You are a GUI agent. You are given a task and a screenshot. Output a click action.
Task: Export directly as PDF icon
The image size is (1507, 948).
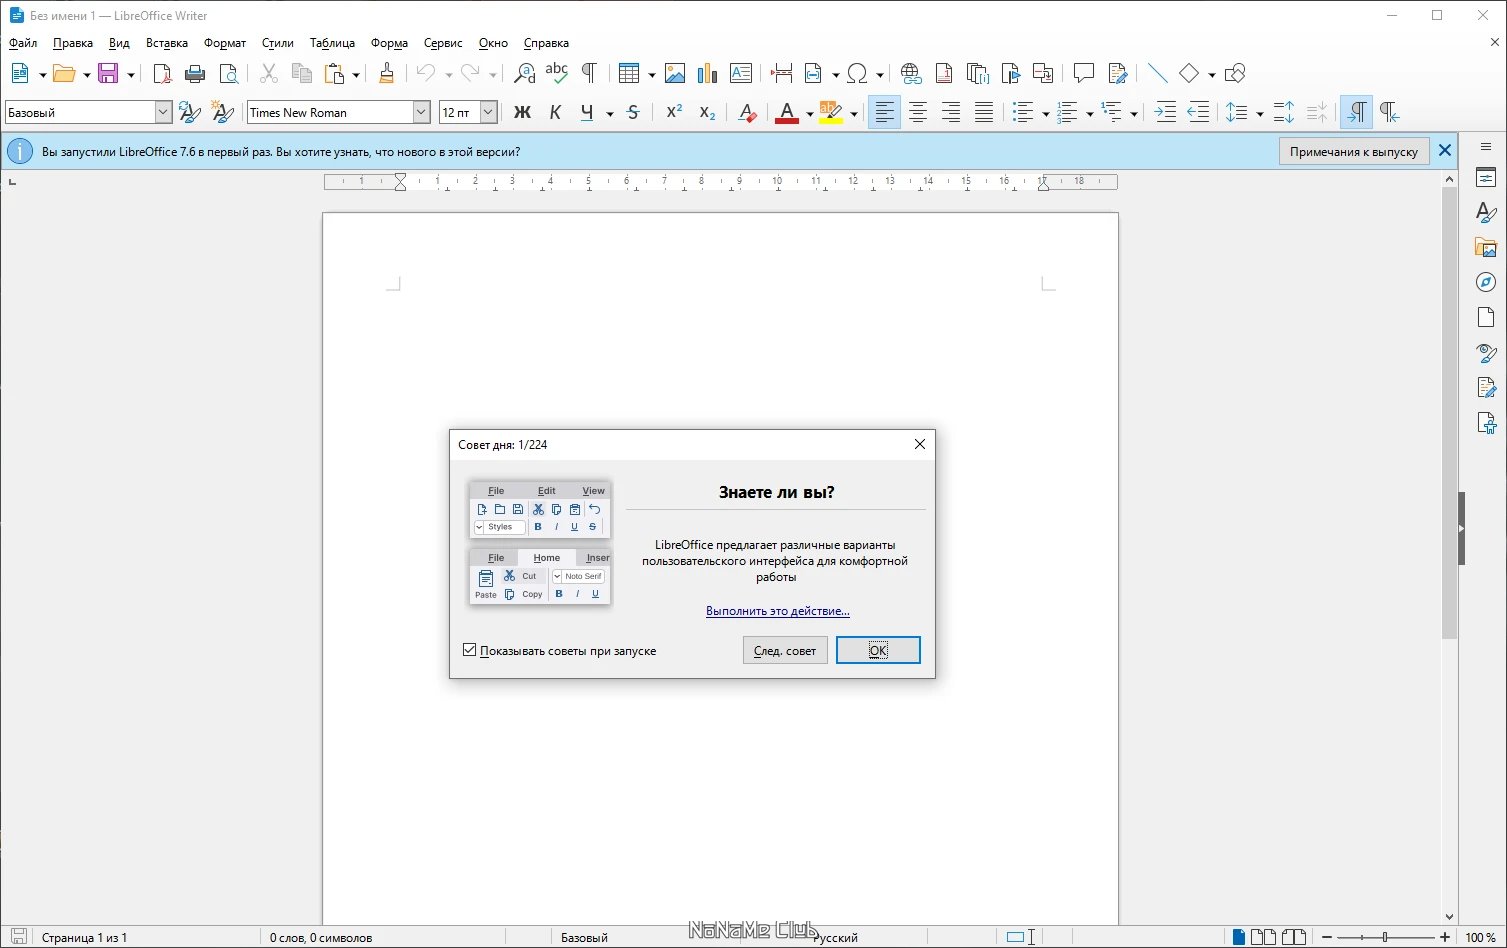[x=162, y=73]
